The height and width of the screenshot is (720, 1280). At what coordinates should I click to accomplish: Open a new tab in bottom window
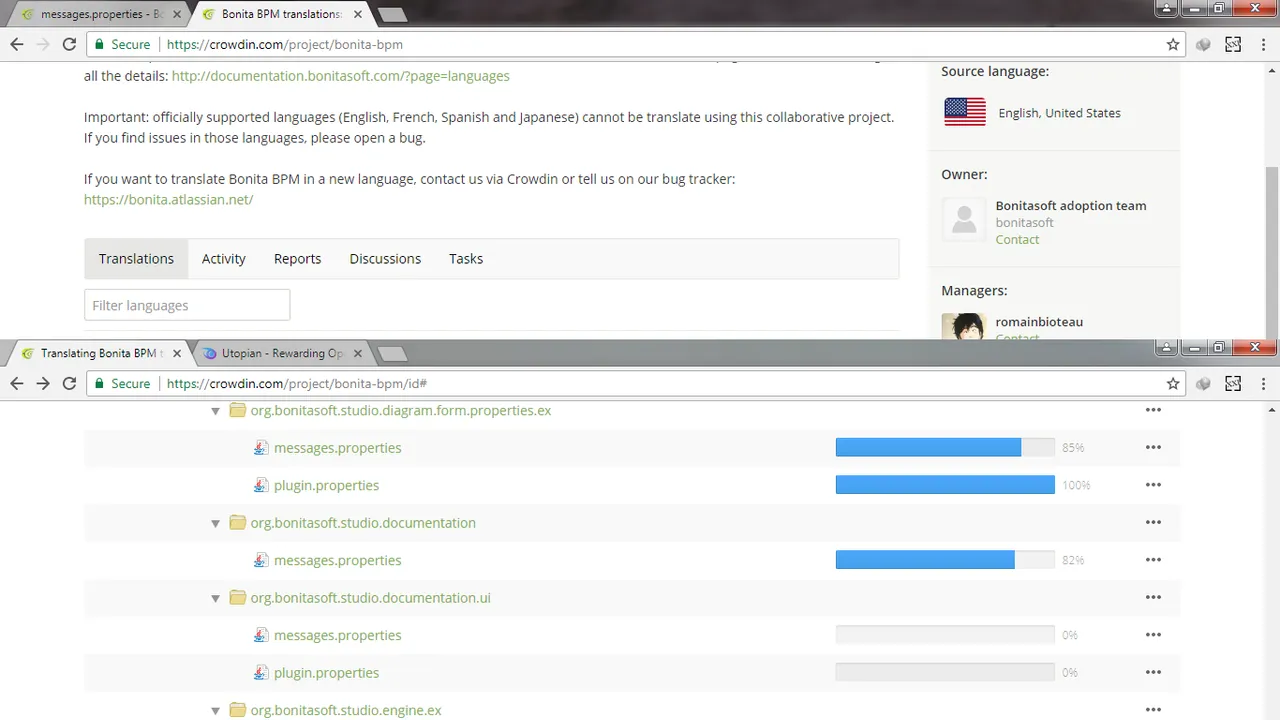[391, 353]
